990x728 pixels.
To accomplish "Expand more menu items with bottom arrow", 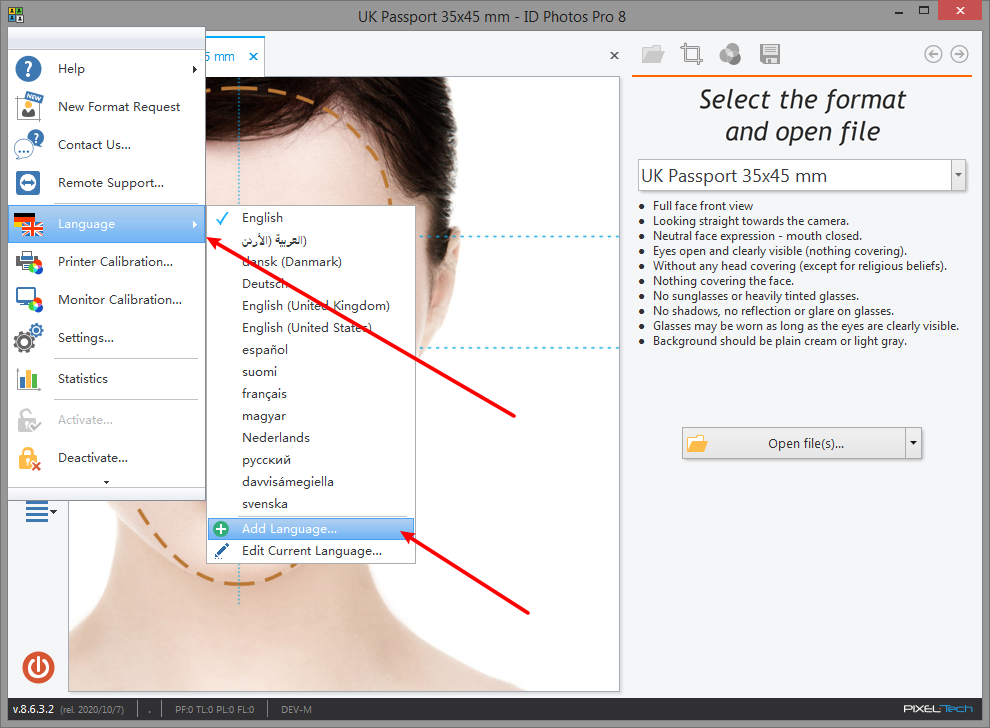I will (x=107, y=482).
